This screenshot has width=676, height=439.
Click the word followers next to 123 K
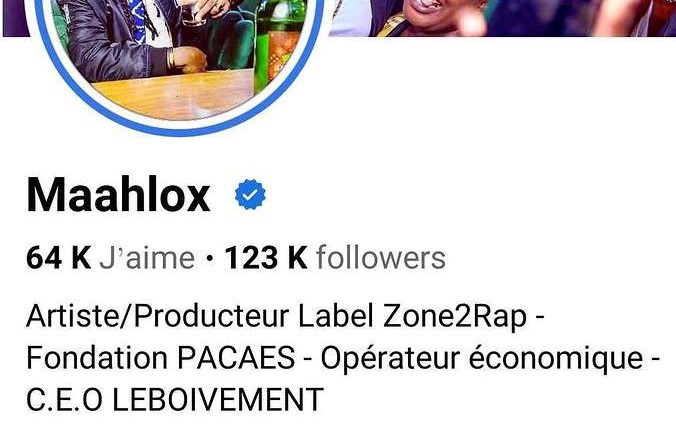[381, 258]
